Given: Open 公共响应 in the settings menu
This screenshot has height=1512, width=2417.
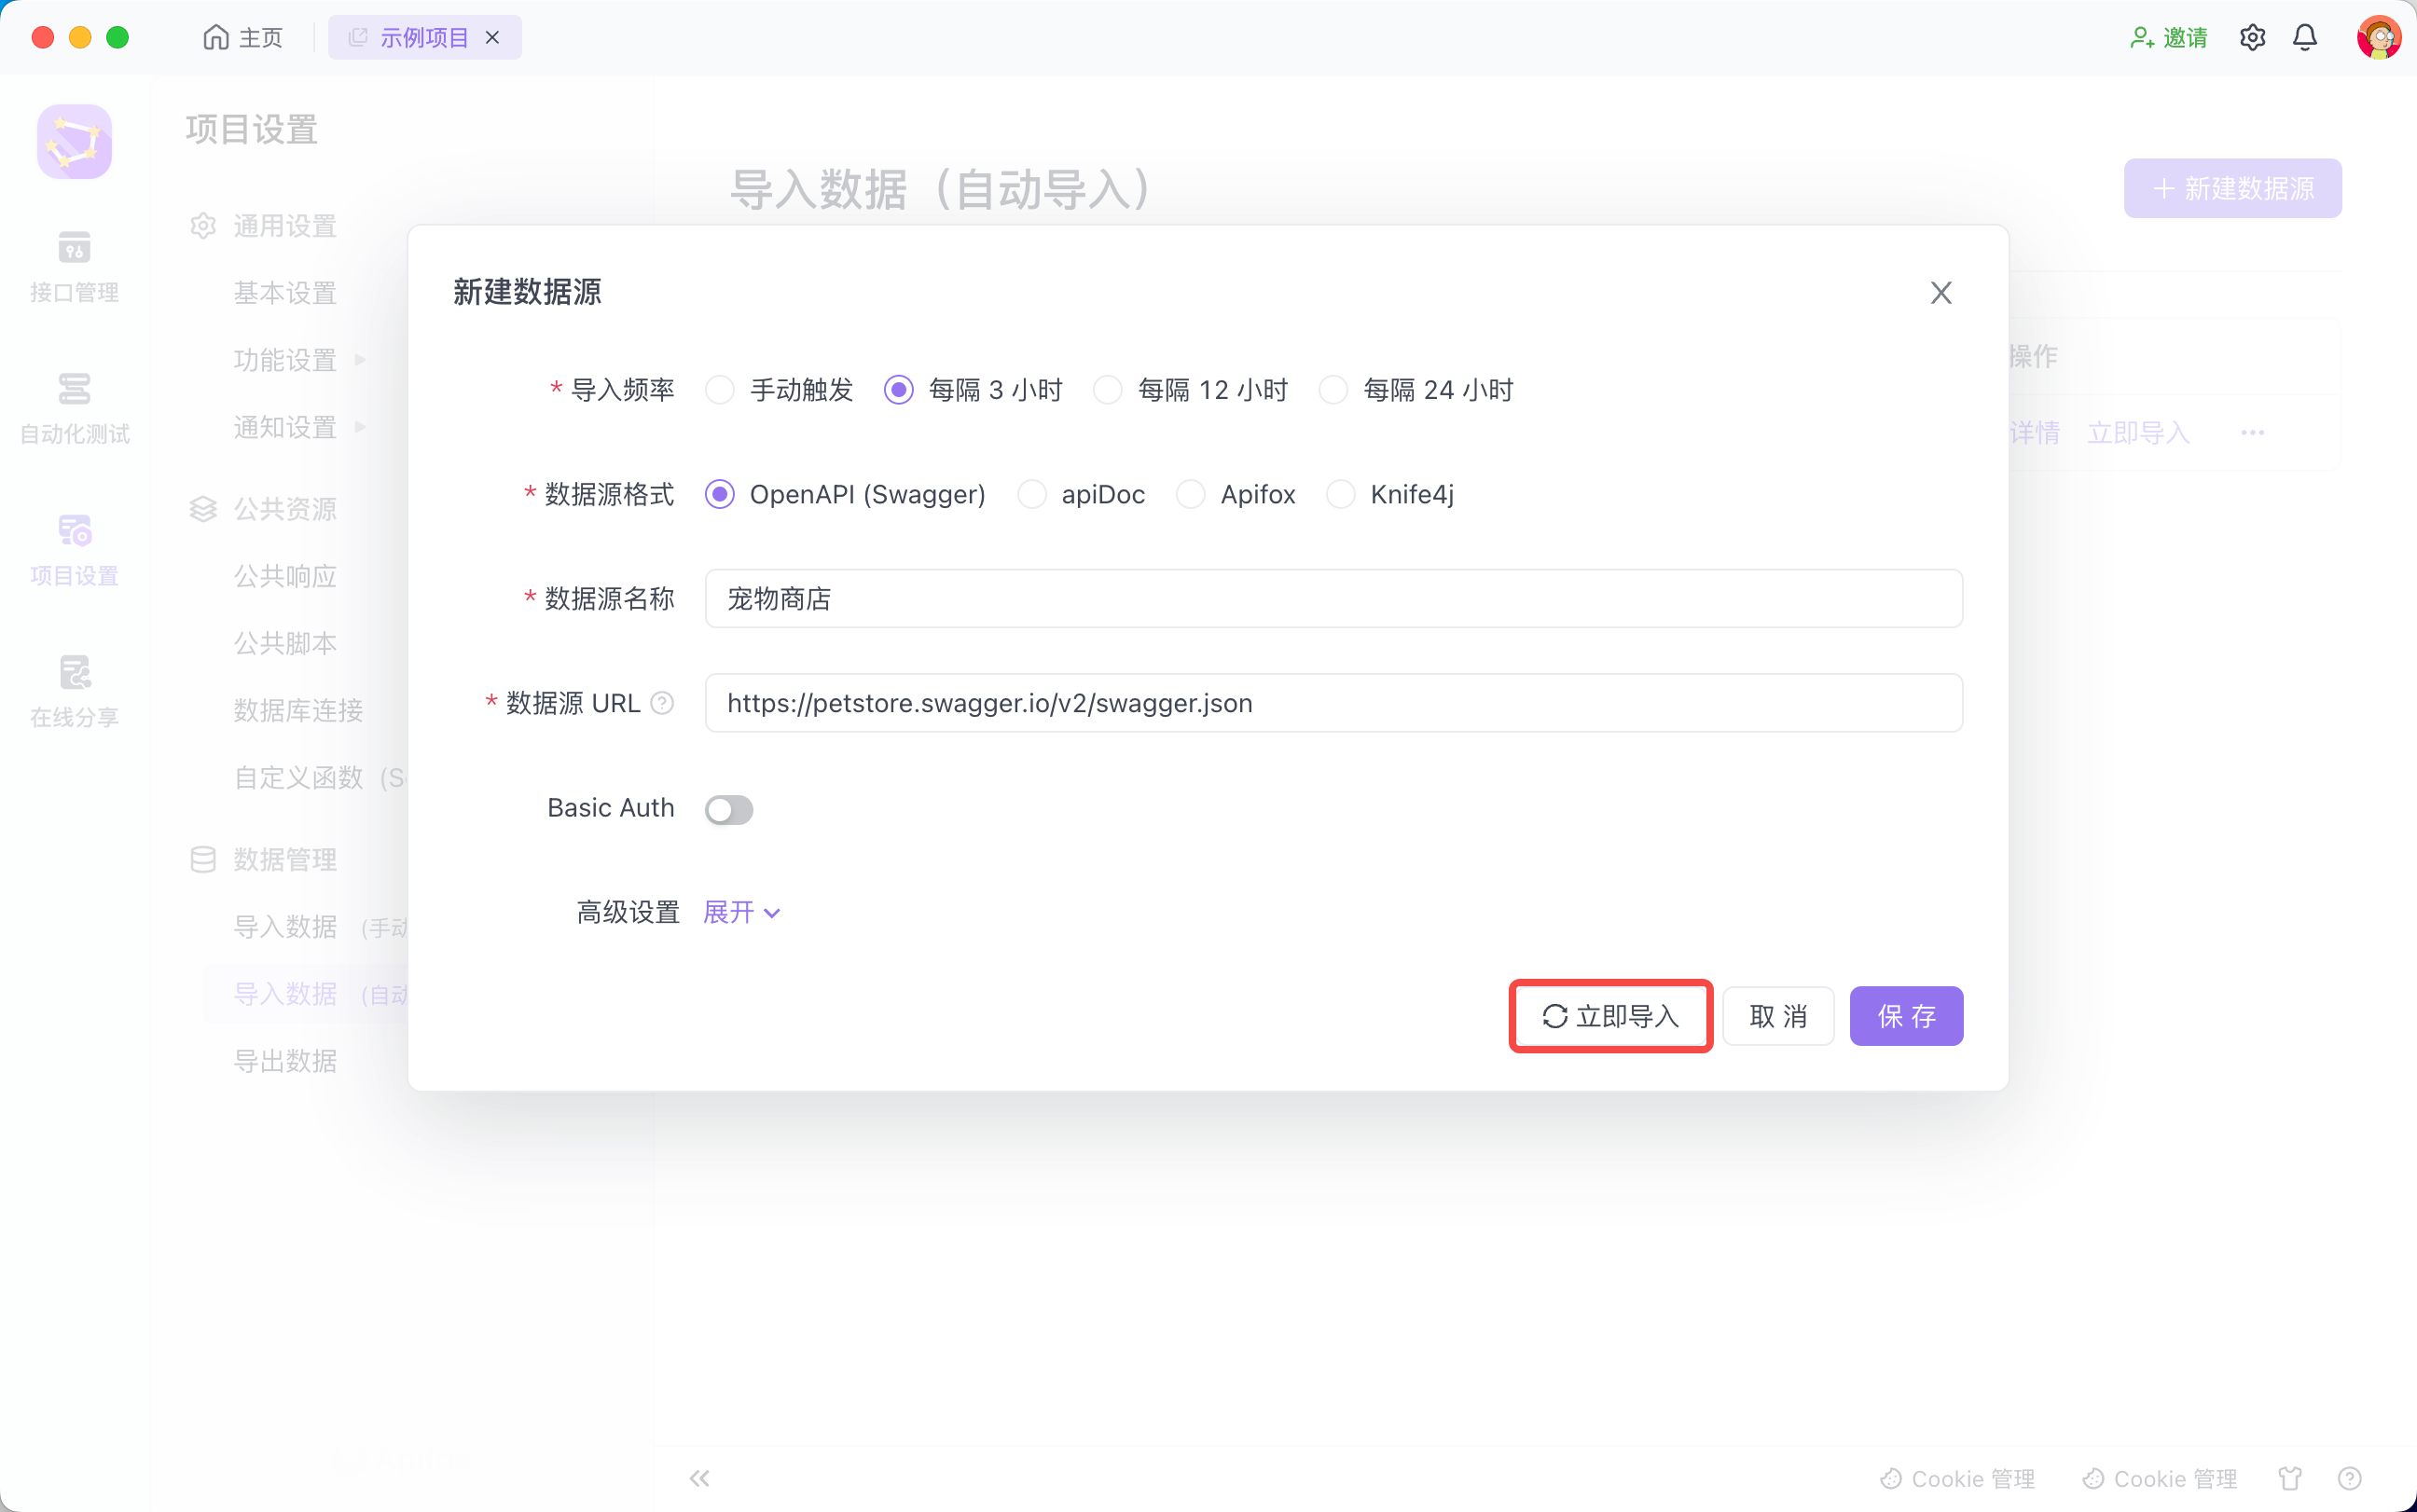Looking at the screenshot, I should [285, 576].
